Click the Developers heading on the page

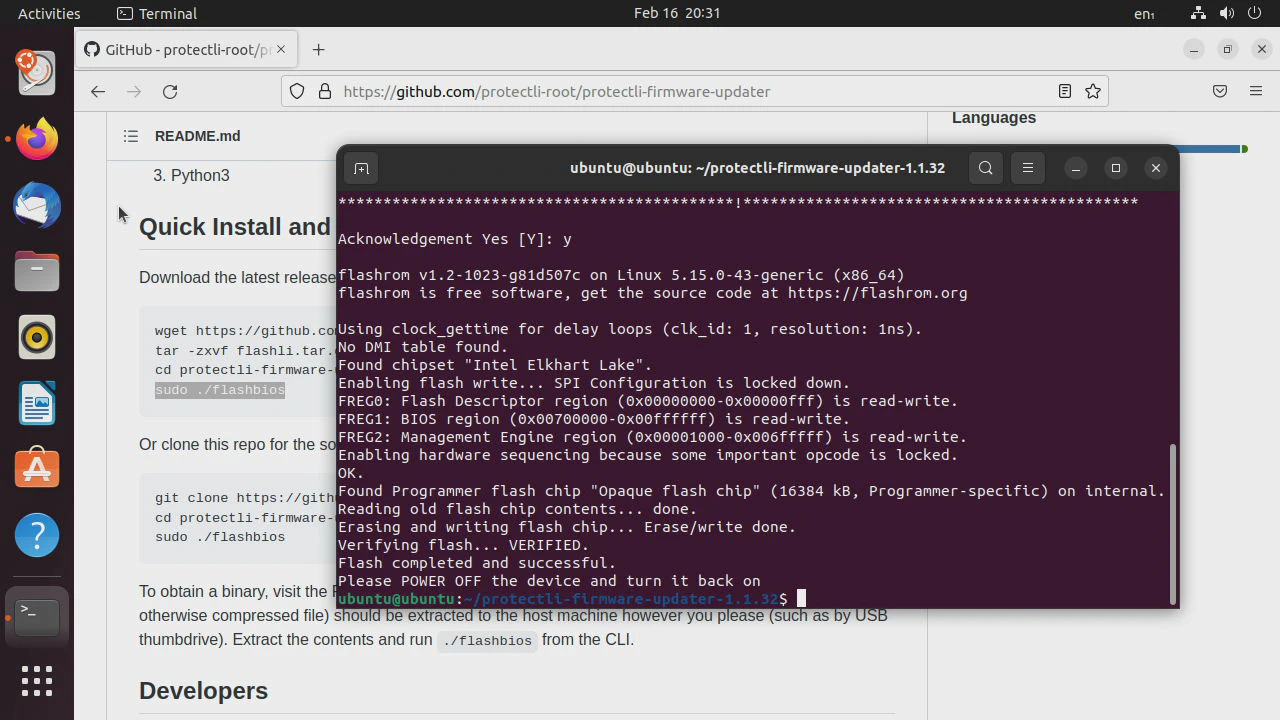[203, 691]
